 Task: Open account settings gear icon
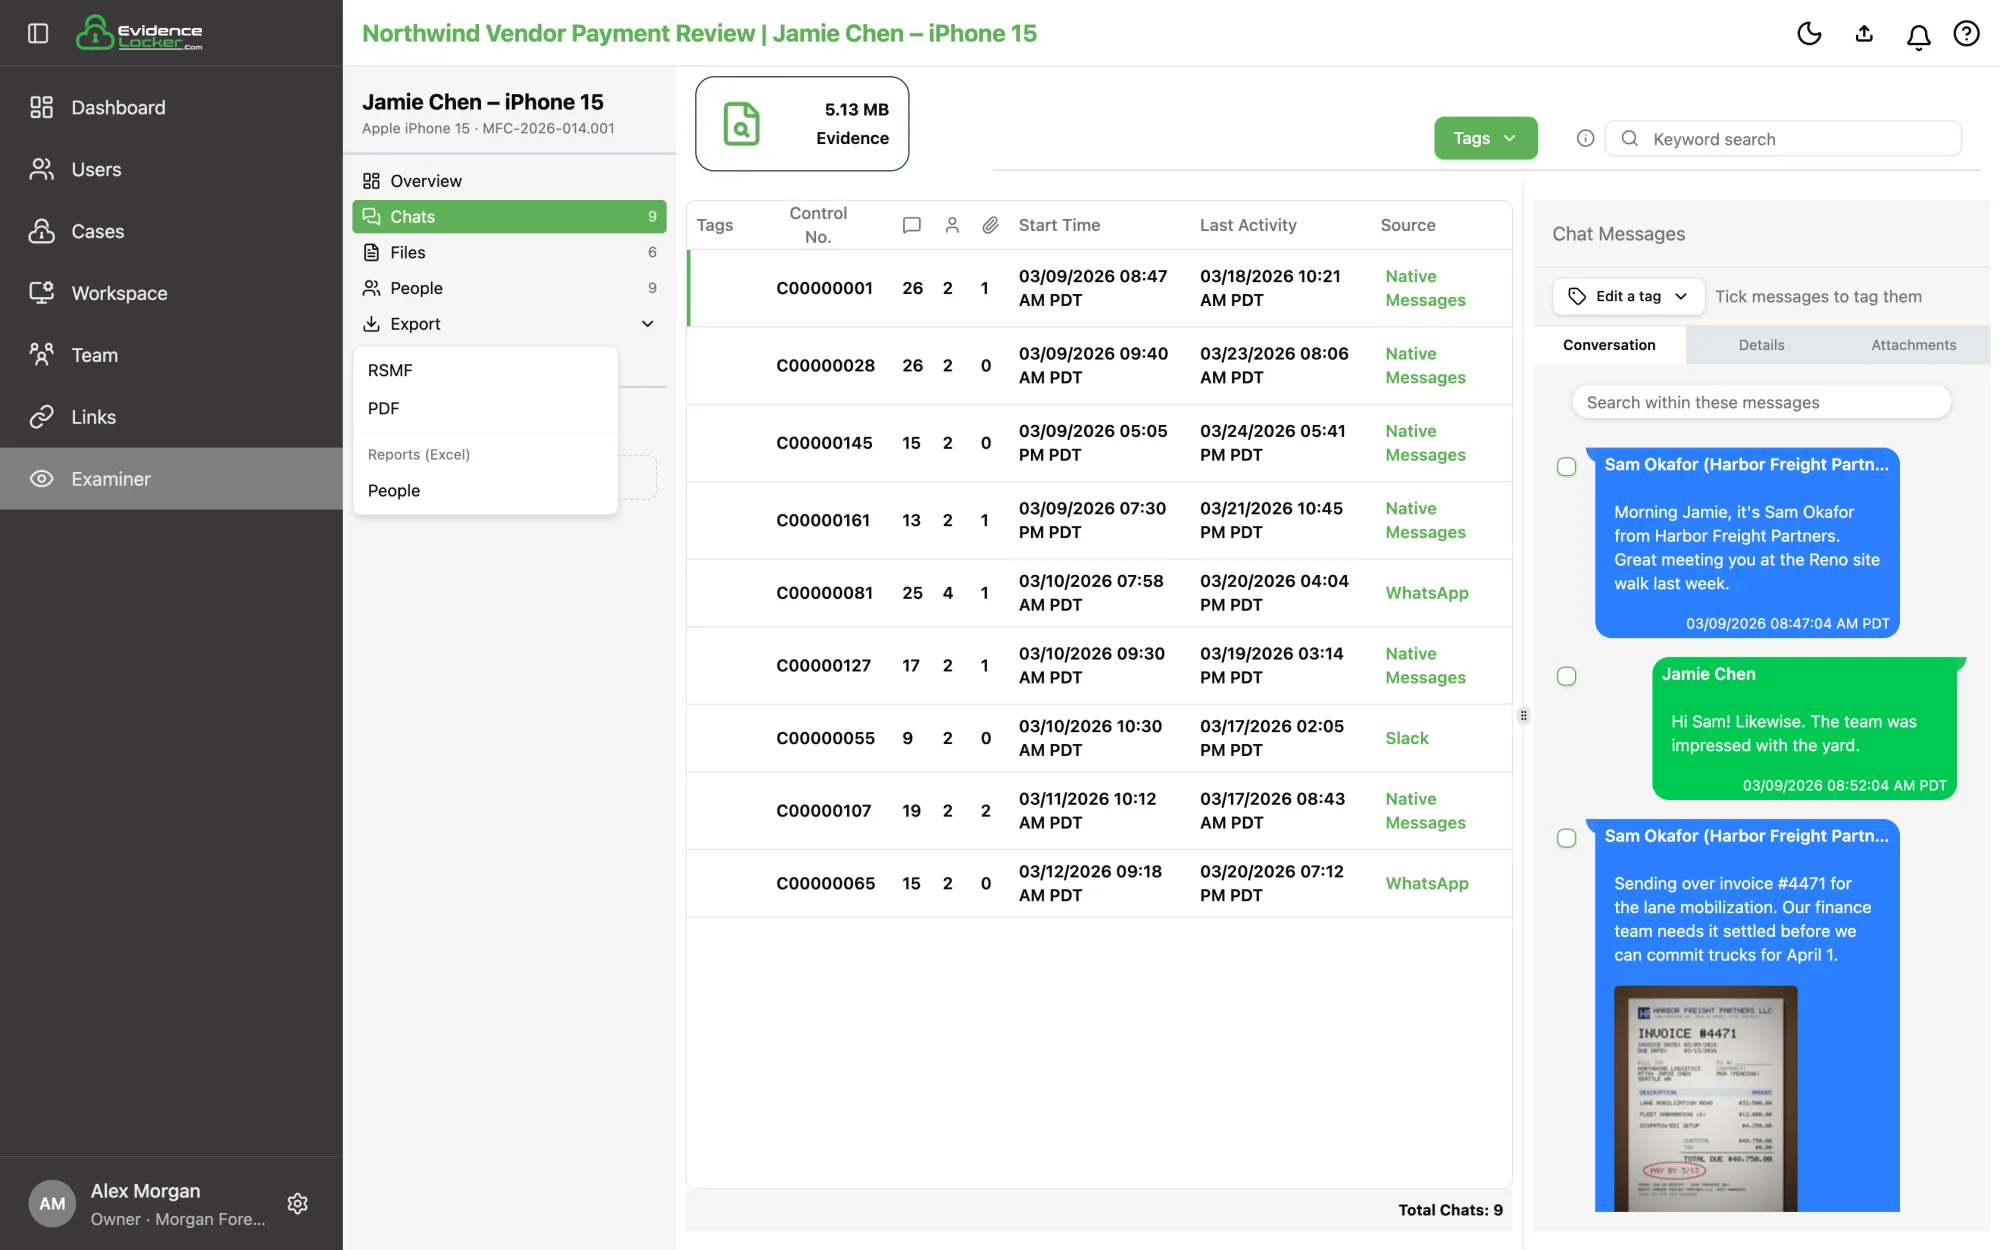point(297,1203)
